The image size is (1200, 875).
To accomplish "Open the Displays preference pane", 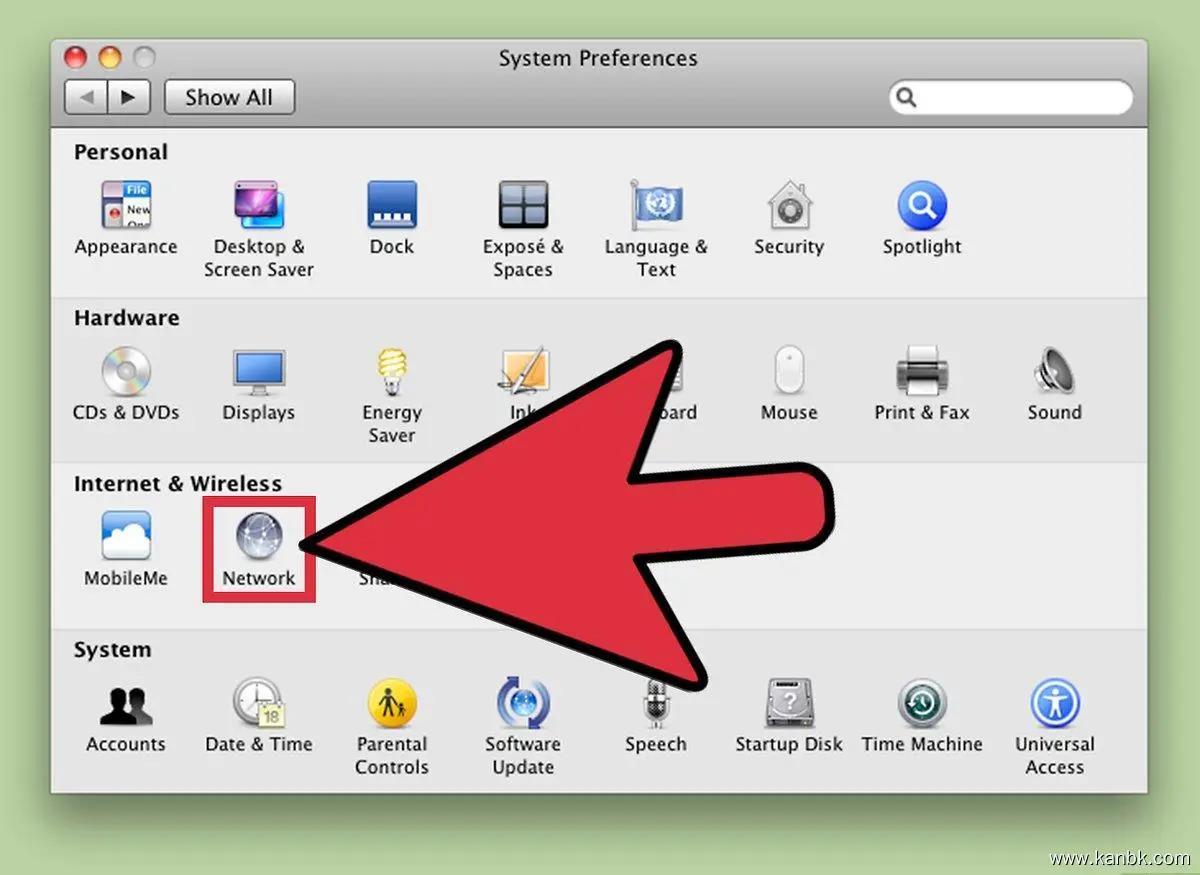I will [x=259, y=372].
